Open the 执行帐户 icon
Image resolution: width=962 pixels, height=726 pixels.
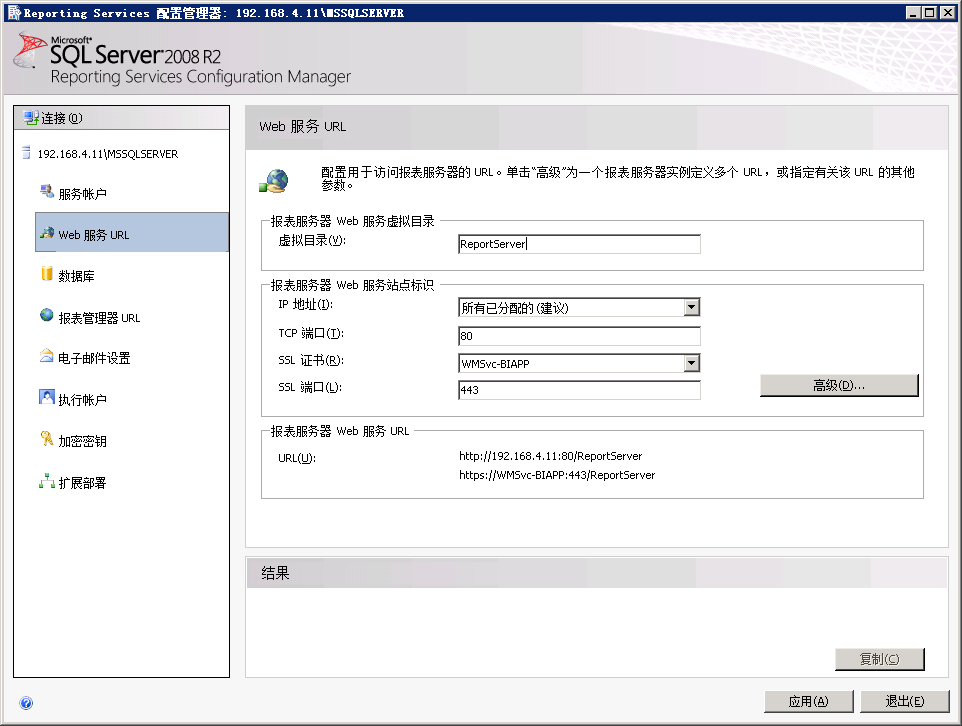point(47,398)
